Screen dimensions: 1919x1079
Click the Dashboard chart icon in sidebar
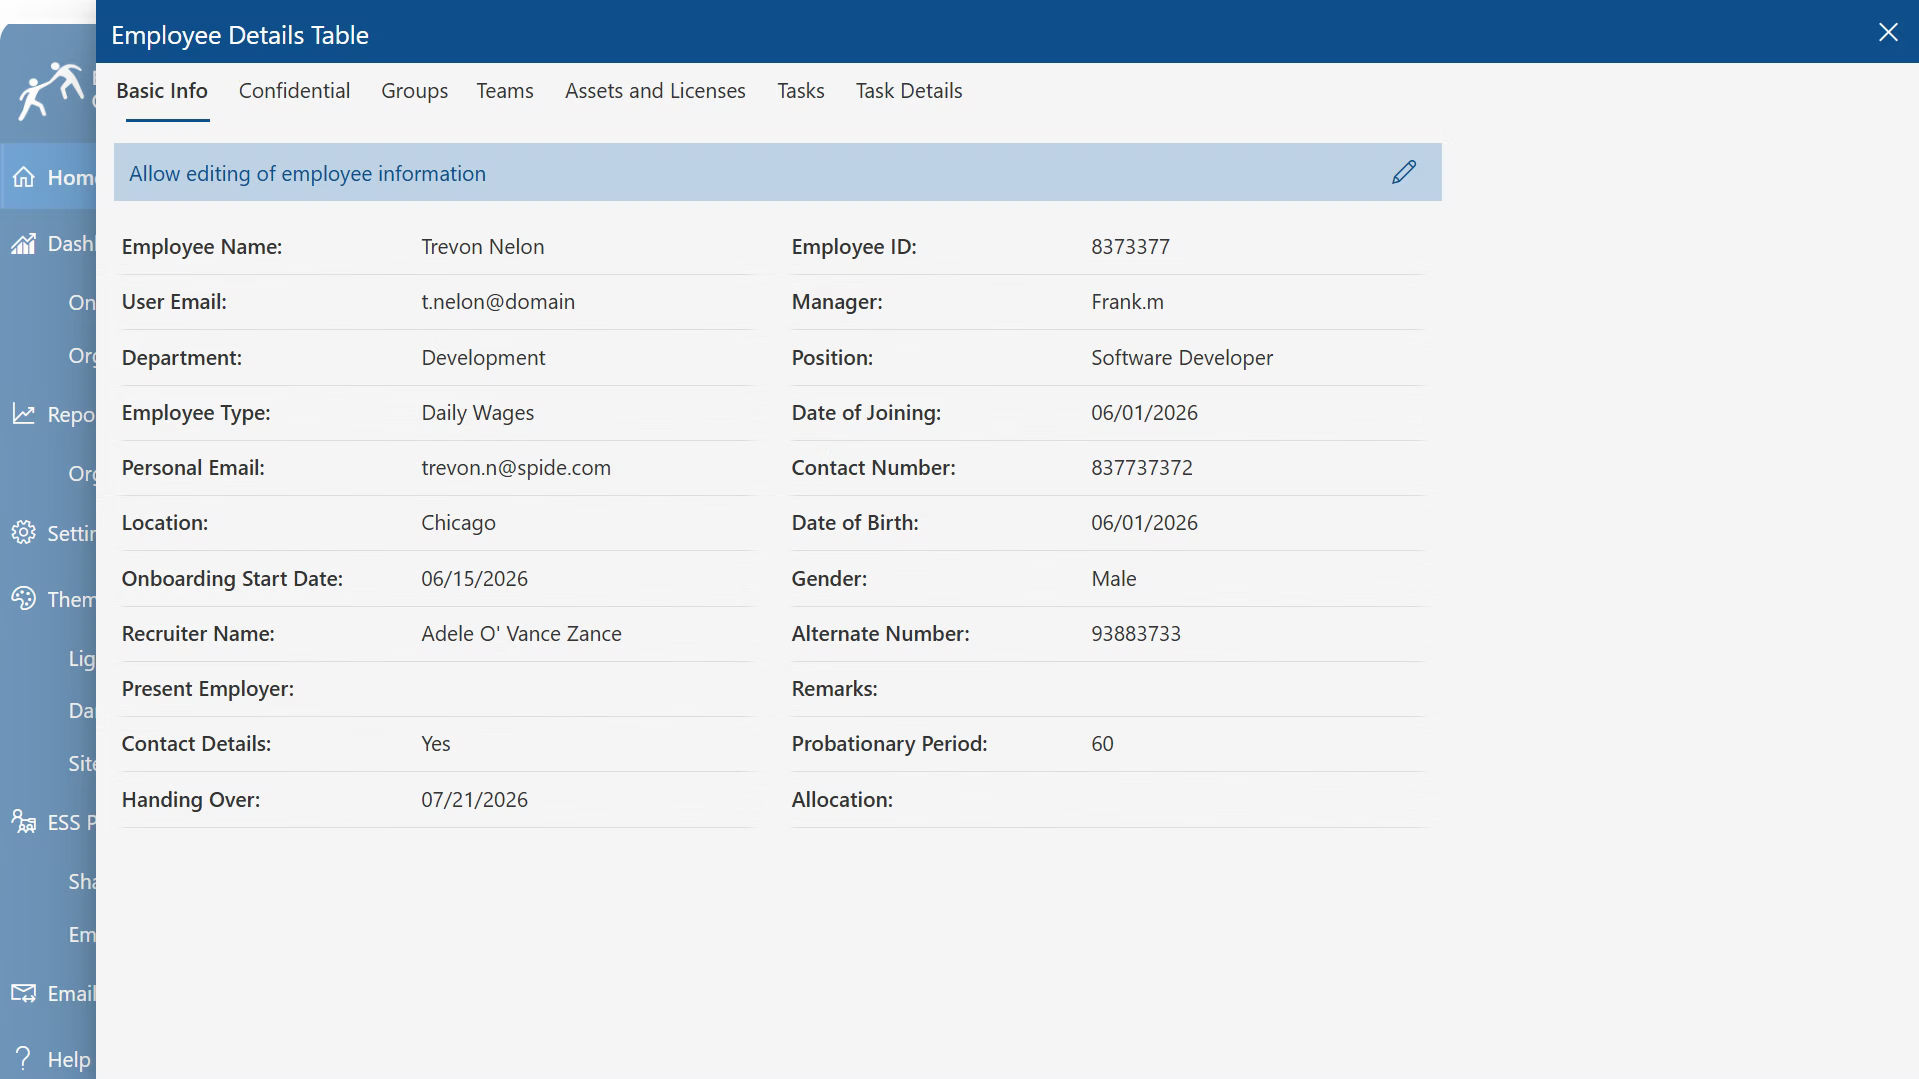coord(24,243)
